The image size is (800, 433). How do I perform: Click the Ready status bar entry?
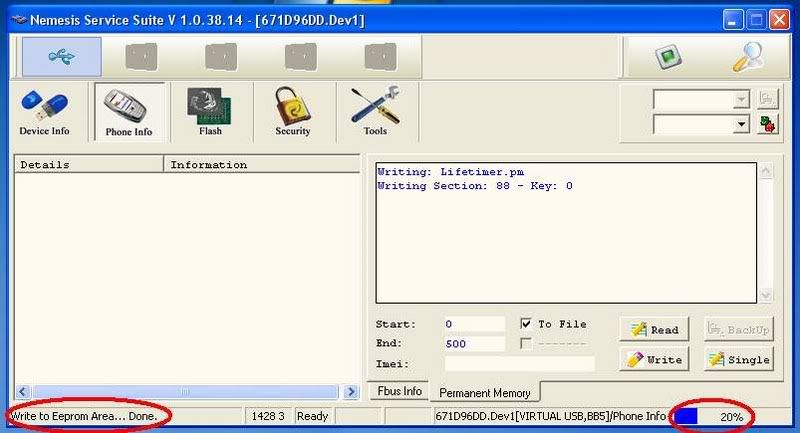(312, 416)
